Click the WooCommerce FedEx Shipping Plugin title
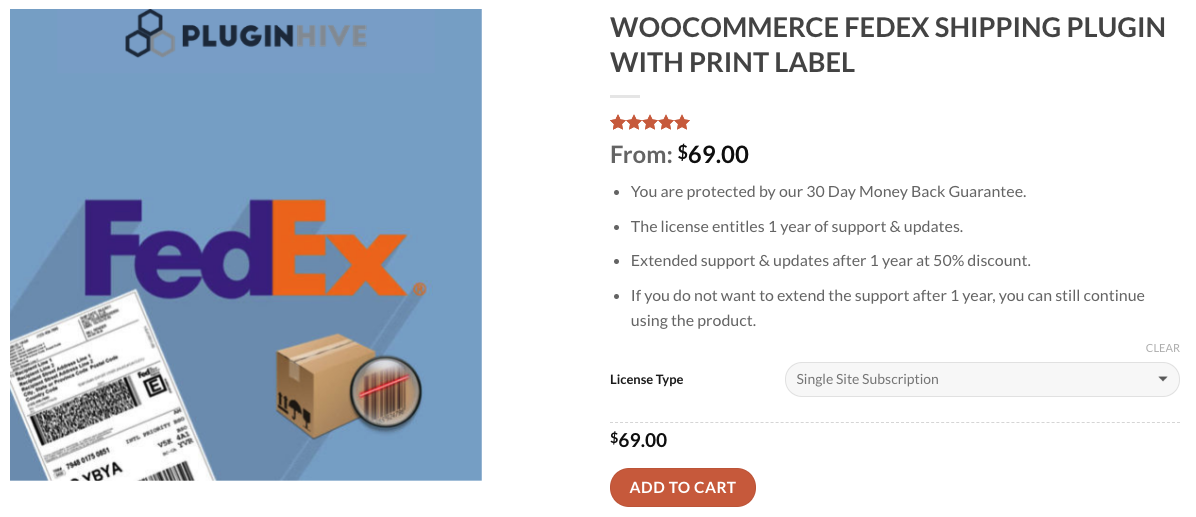Viewport: 1196px width, 517px height. pyautogui.click(x=887, y=45)
